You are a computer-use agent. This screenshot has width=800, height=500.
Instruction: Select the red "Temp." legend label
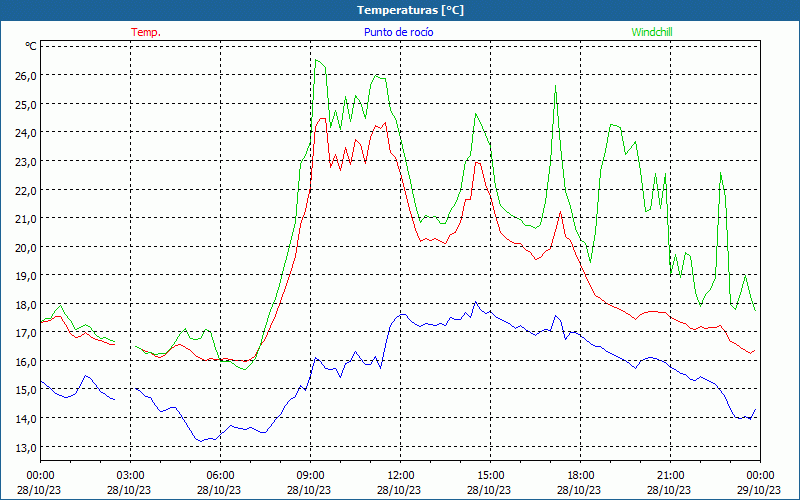(x=146, y=32)
